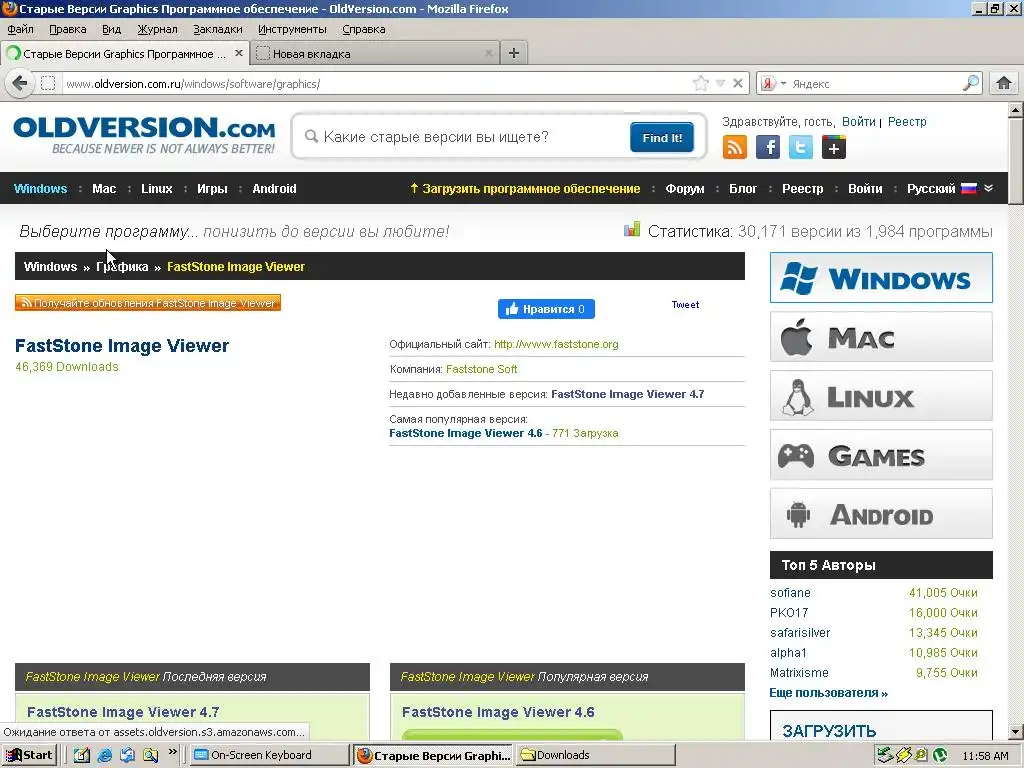This screenshot has height=768, width=1024.
Task: Click the Tweet link
Action: tap(685, 305)
